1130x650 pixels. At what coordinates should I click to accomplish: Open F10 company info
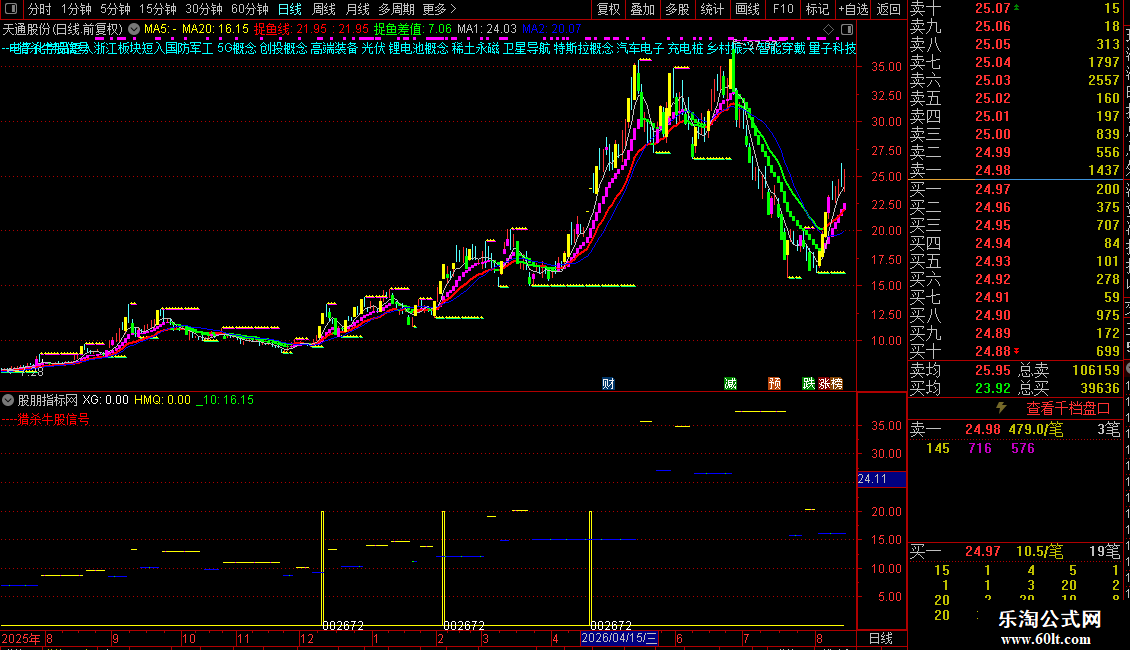click(783, 9)
